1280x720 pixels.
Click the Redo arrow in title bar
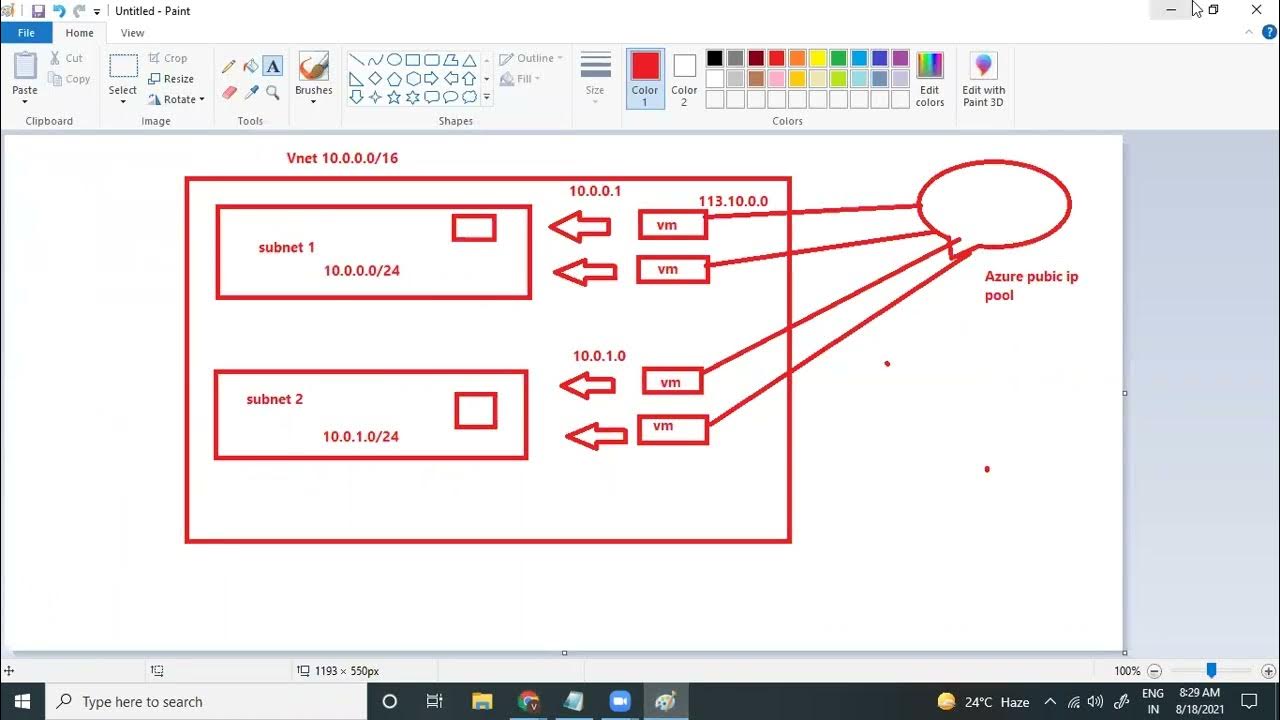pos(78,11)
